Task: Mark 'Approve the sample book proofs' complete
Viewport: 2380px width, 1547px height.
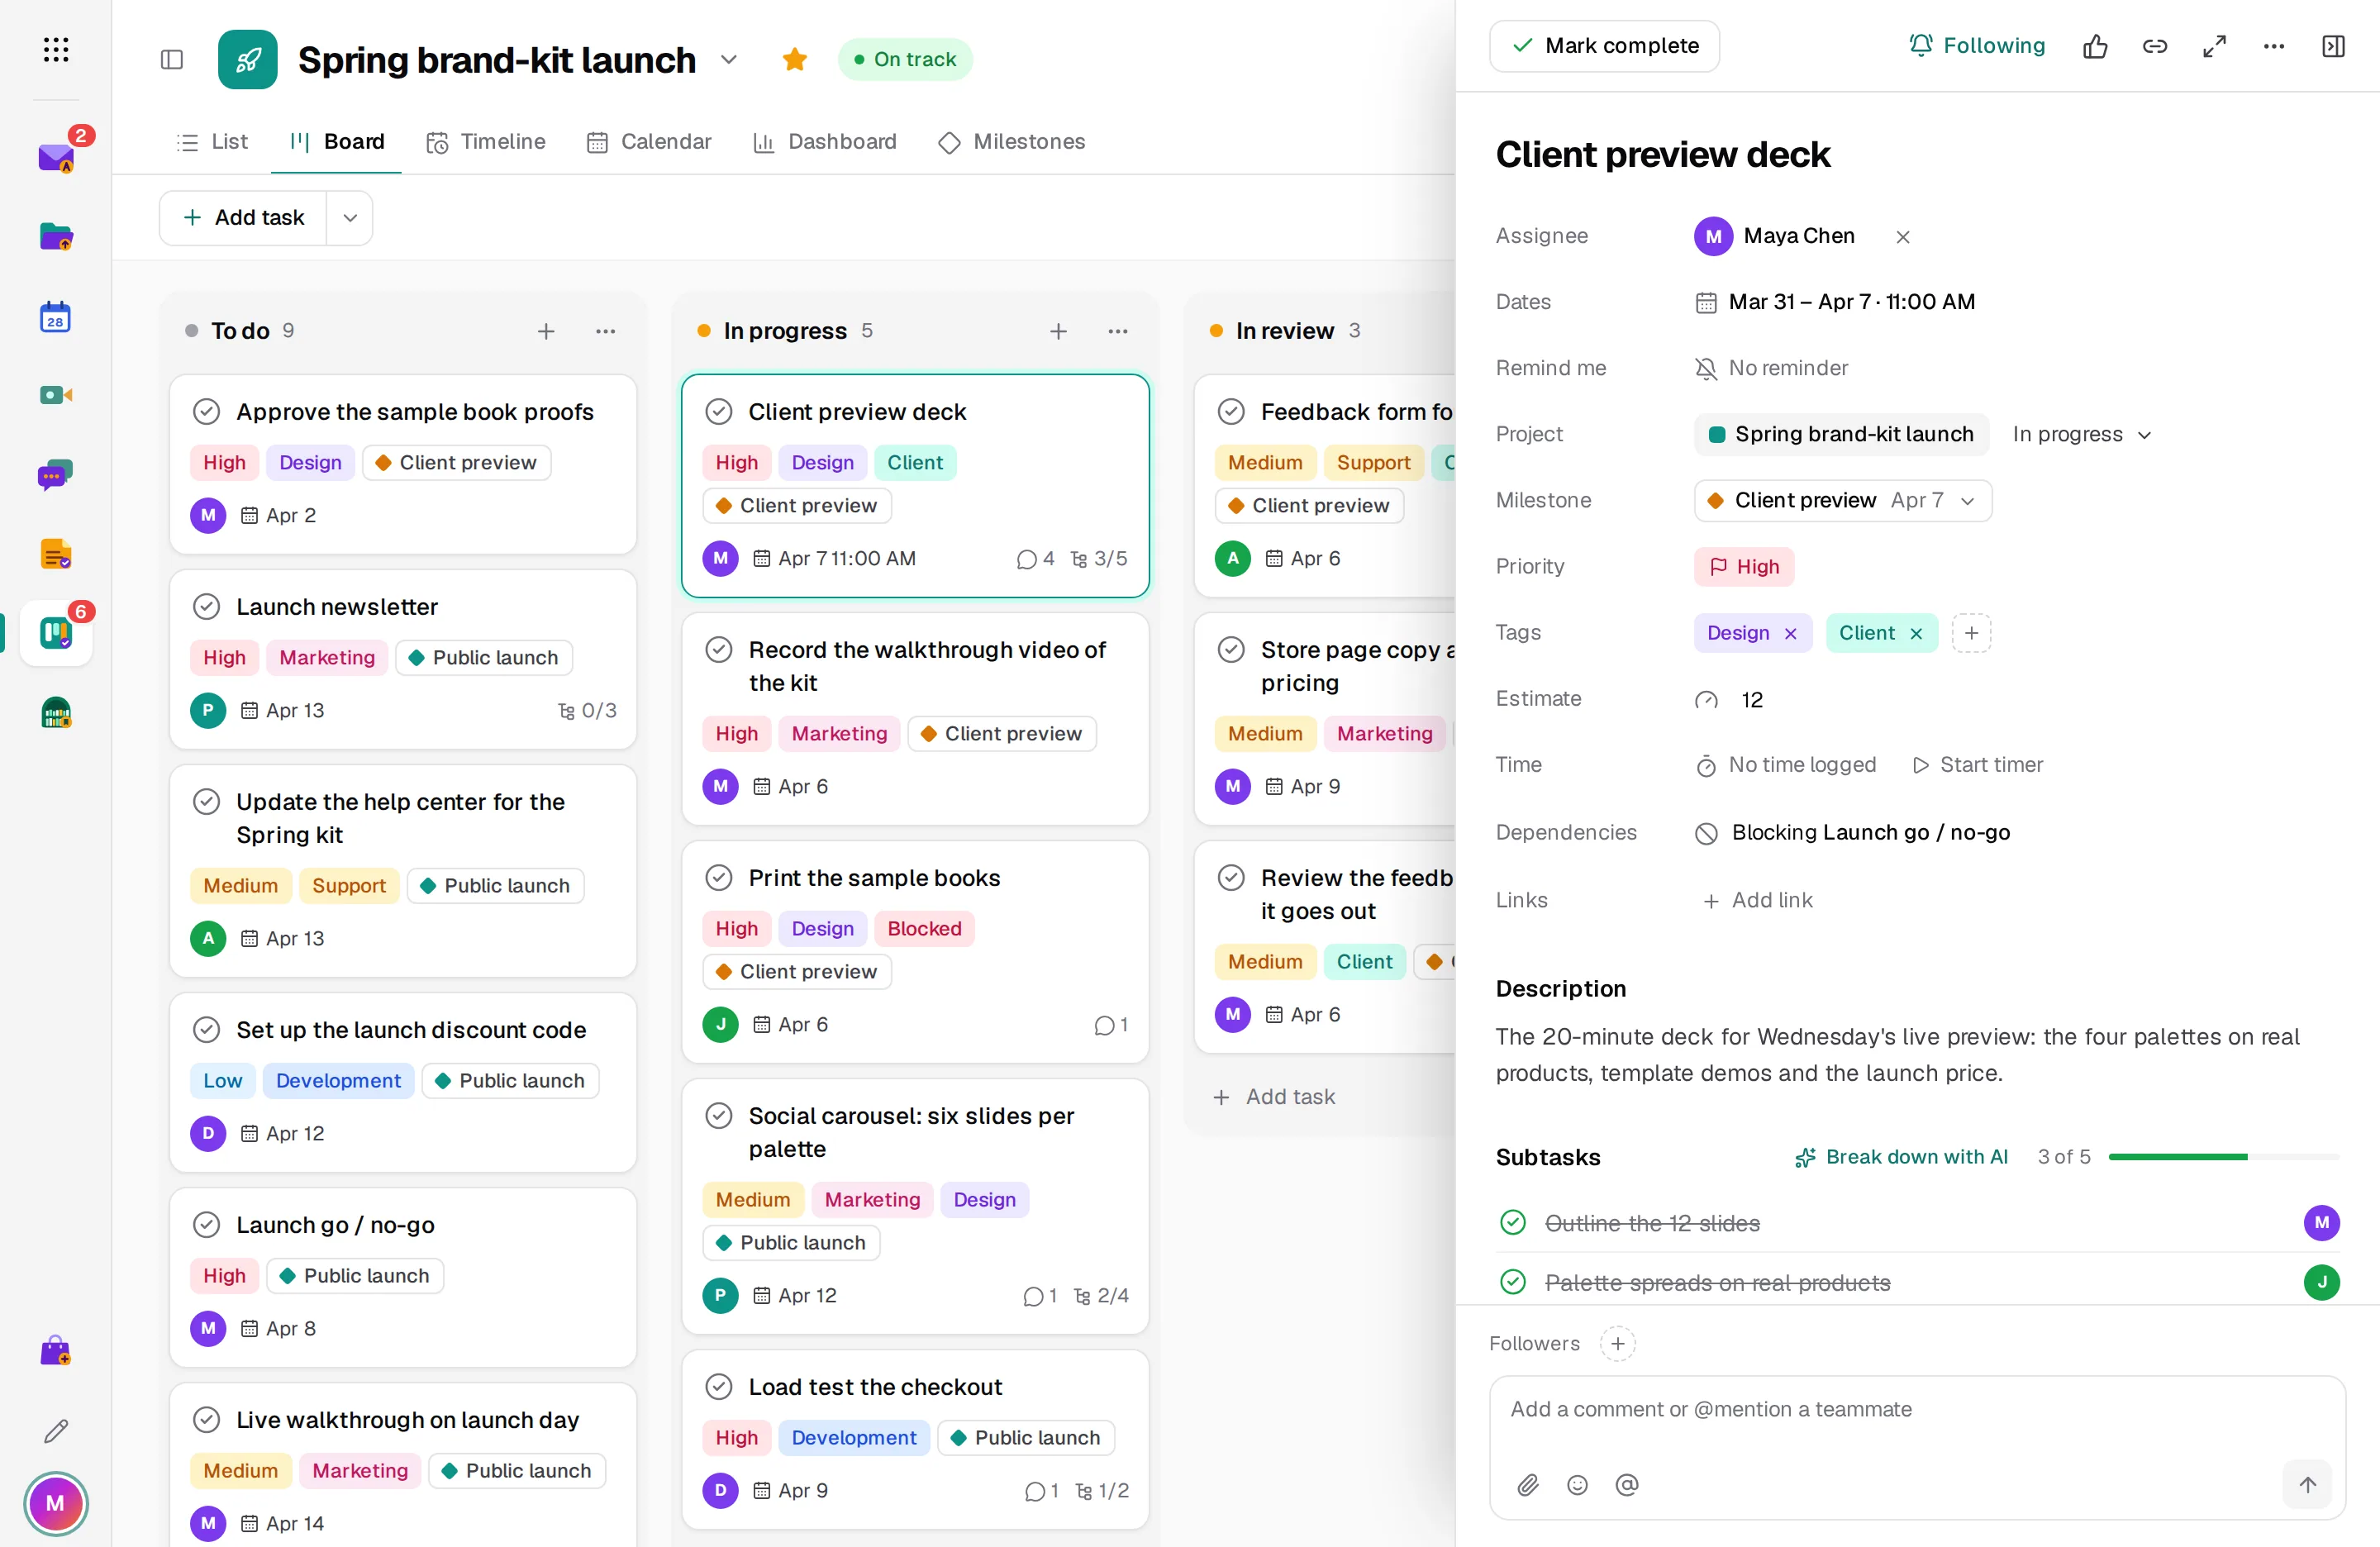Action: pos(206,412)
